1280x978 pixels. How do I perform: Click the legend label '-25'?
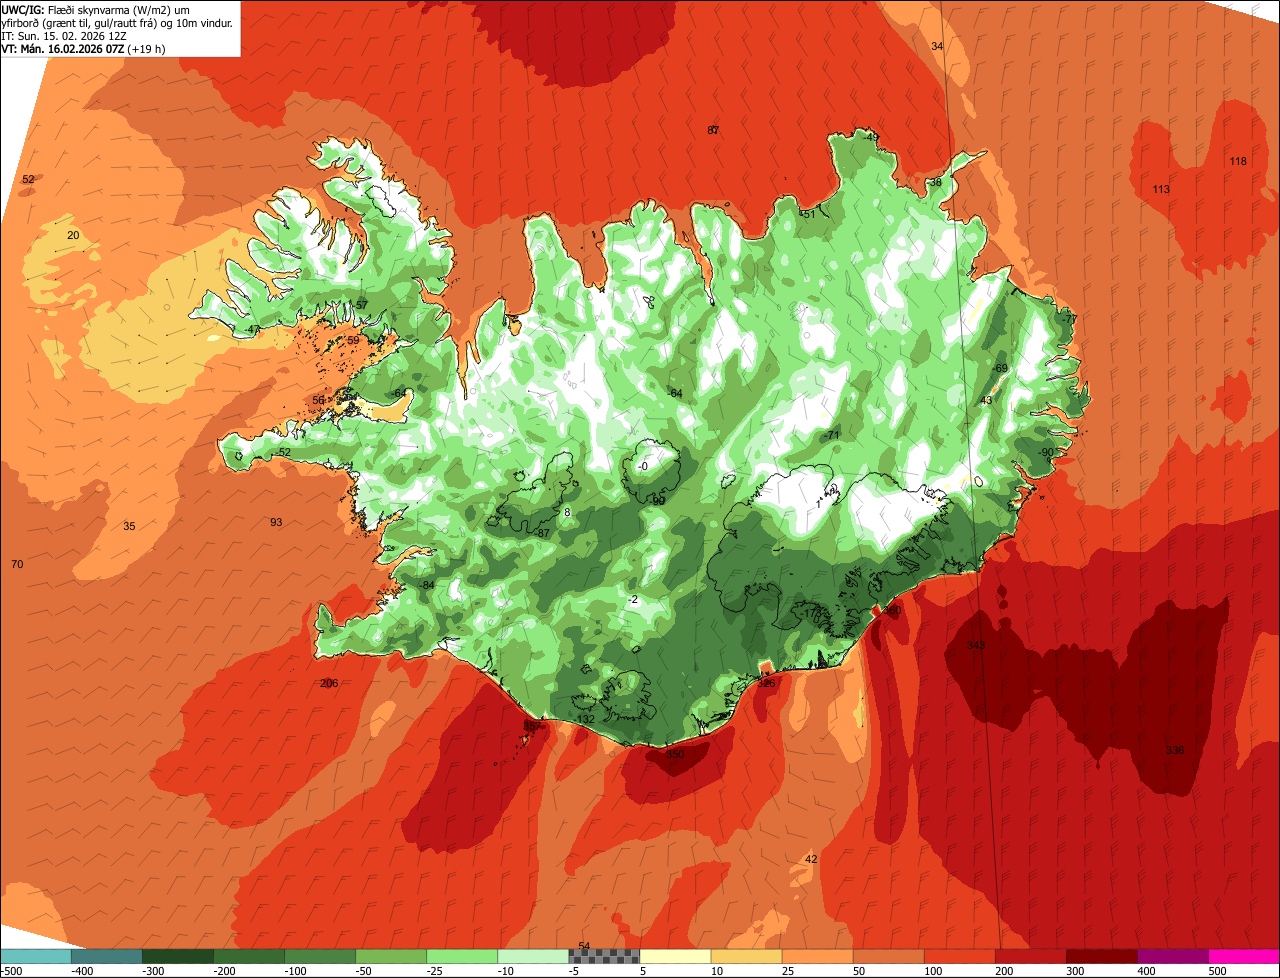(435, 971)
